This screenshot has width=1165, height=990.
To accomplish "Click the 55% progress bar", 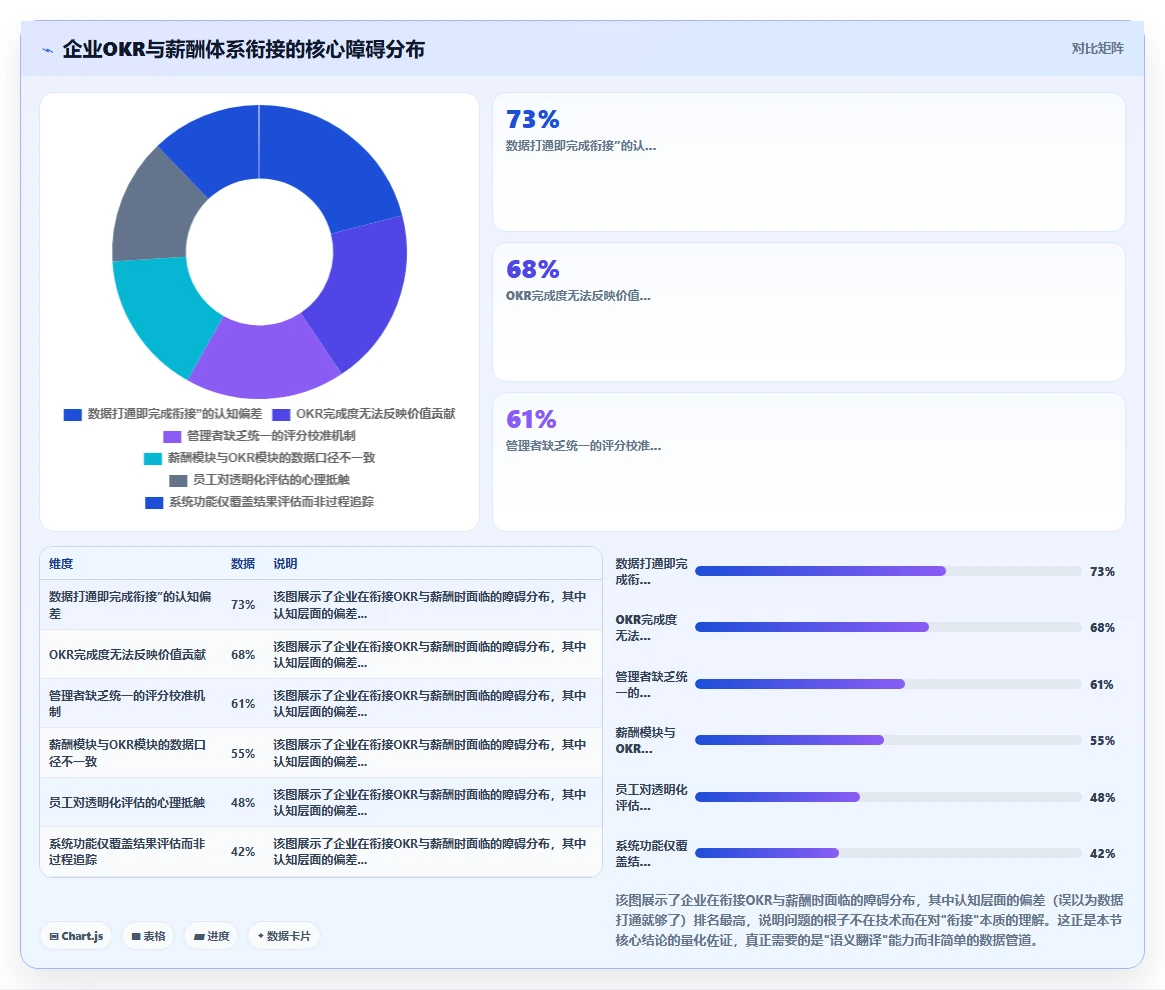I will point(888,740).
